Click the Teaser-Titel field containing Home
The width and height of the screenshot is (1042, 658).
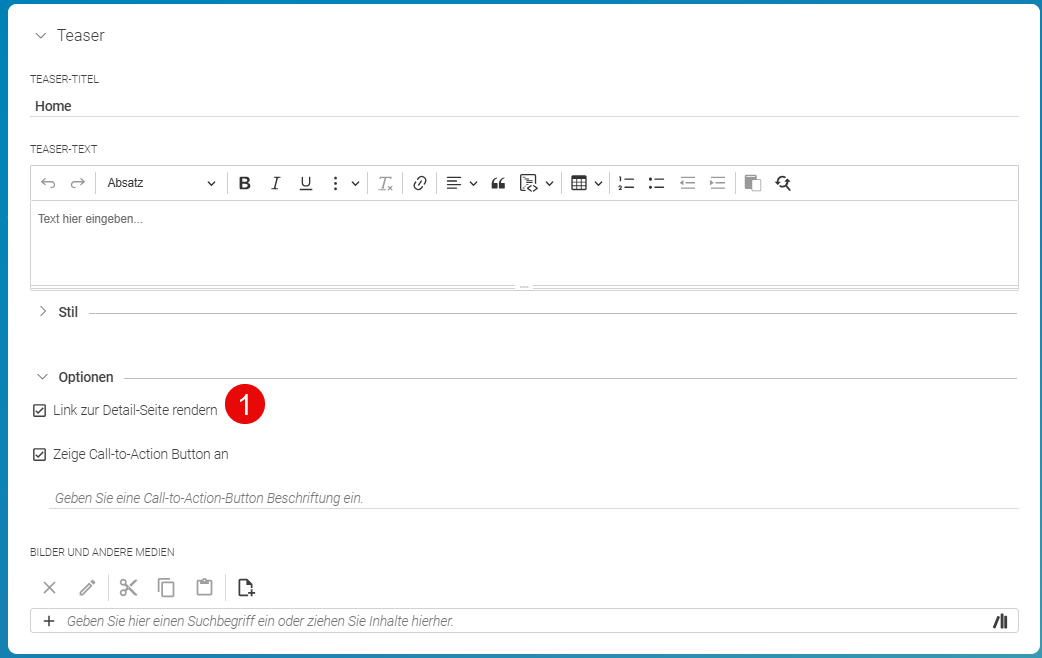[x=524, y=106]
